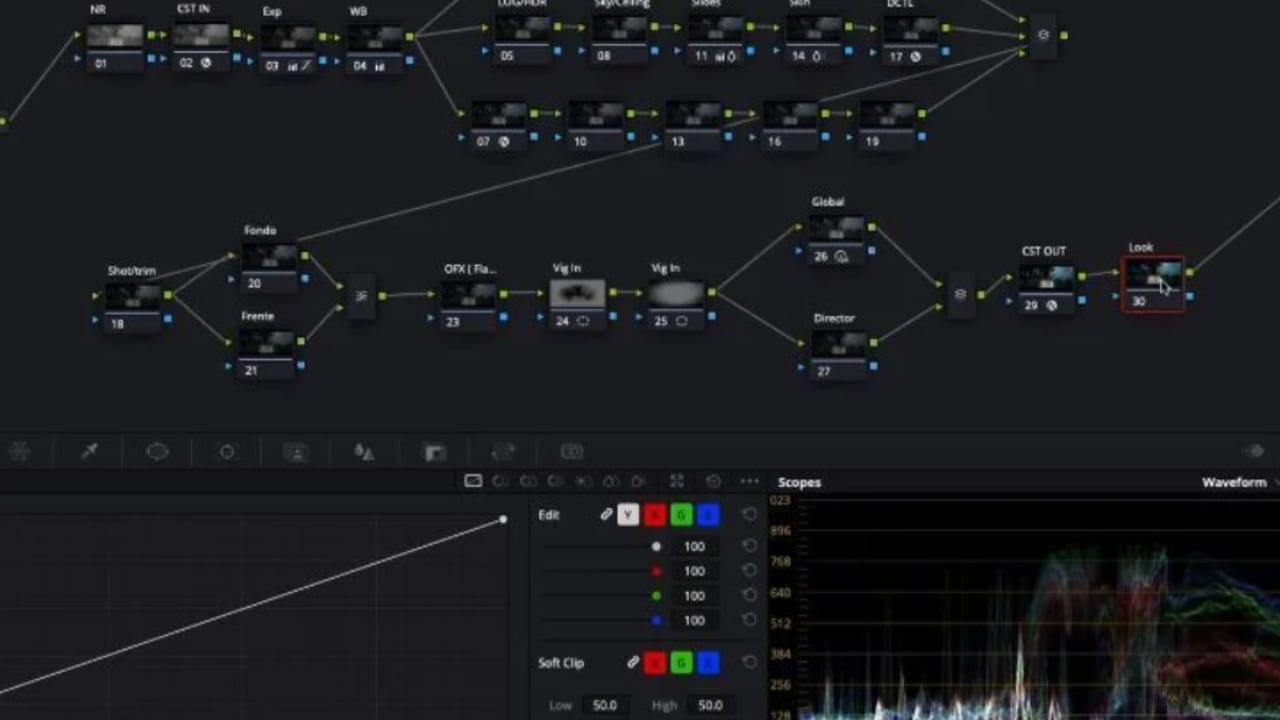Viewport: 1280px width, 720px height.
Task: Open the Waveform scope type dropdown
Action: coord(1240,482)
